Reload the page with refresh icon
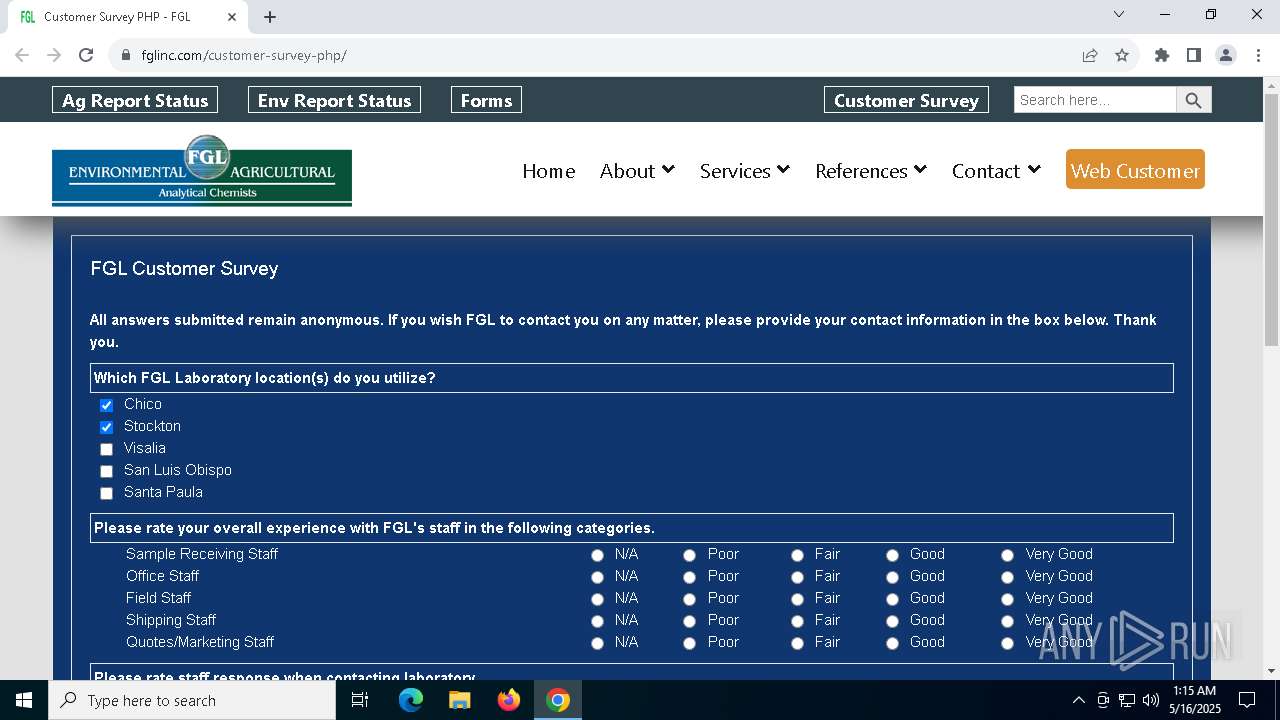The image size is (1280, 720). pos(86,55)
